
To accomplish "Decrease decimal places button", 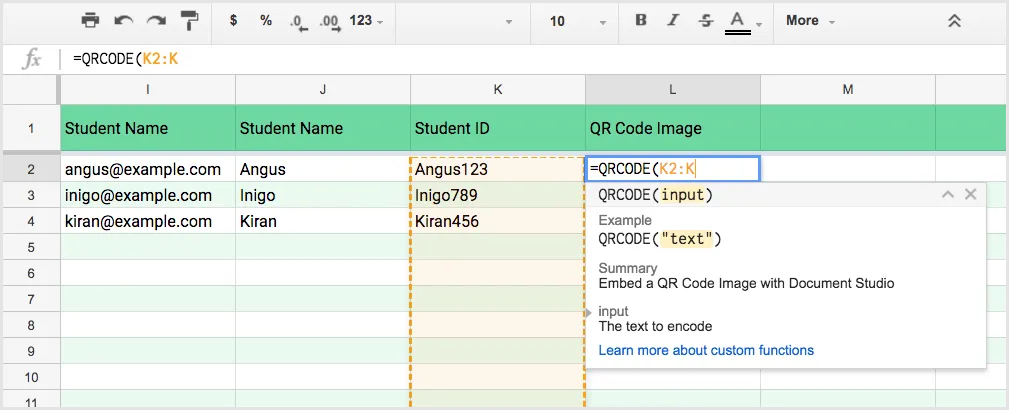I will [x=297, y=21].
